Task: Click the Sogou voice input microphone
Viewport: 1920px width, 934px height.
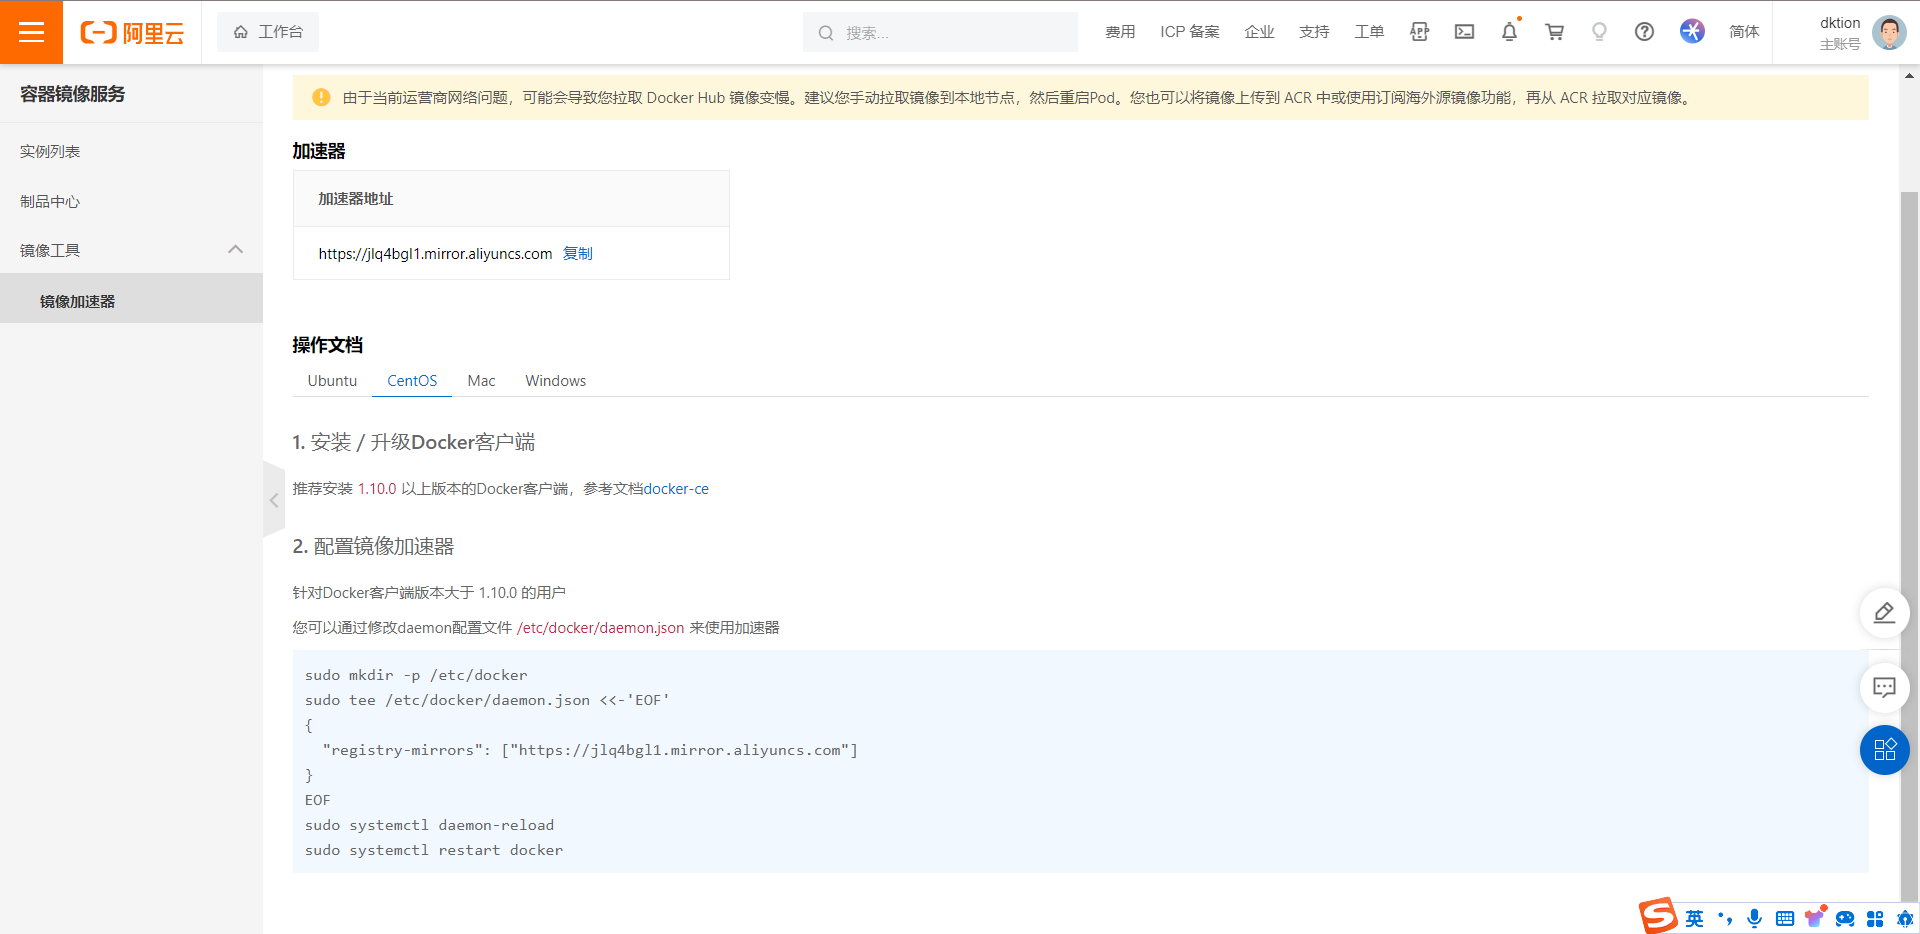Action: coord(1754,918)
